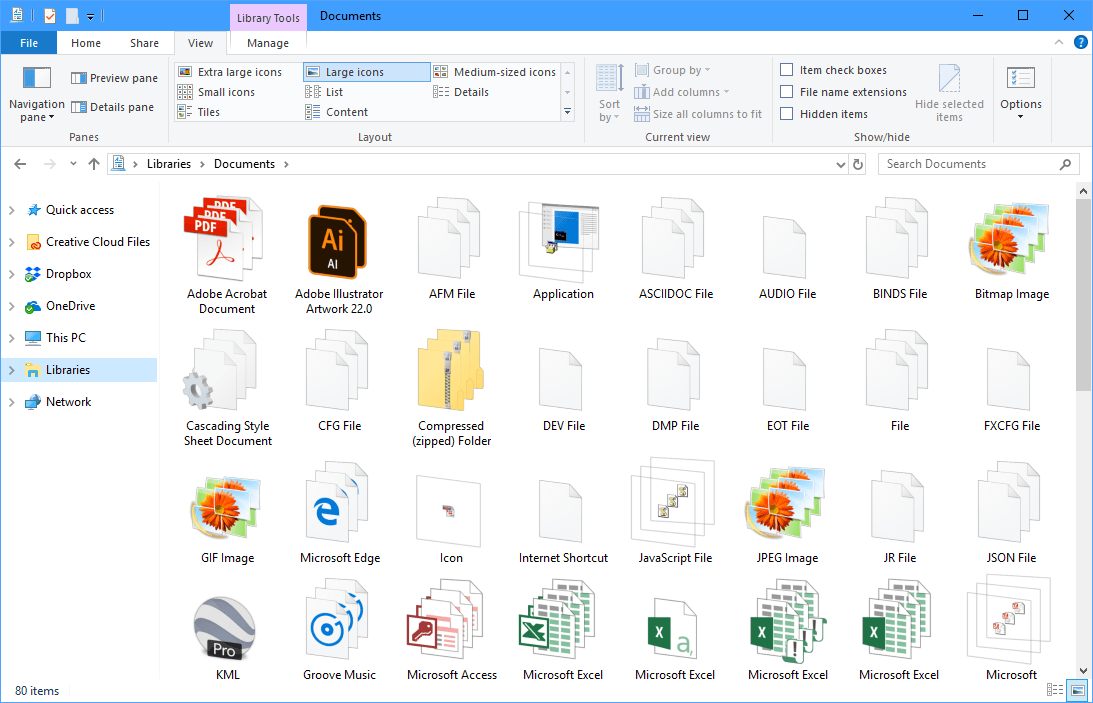Check the Hidden items checkbox

[787, 114]
